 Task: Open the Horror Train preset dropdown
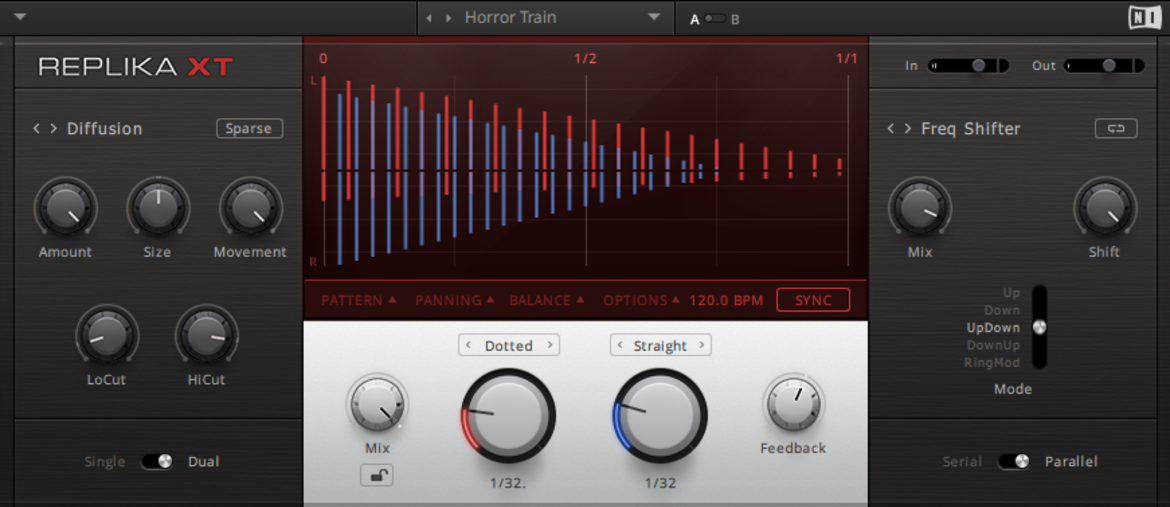pos(654,17)
